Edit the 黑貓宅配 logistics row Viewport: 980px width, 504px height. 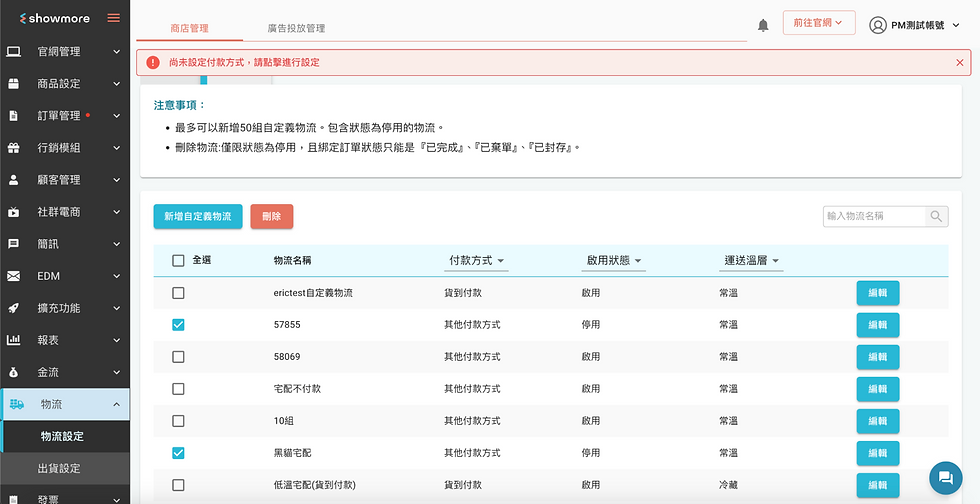click(878, 453)
